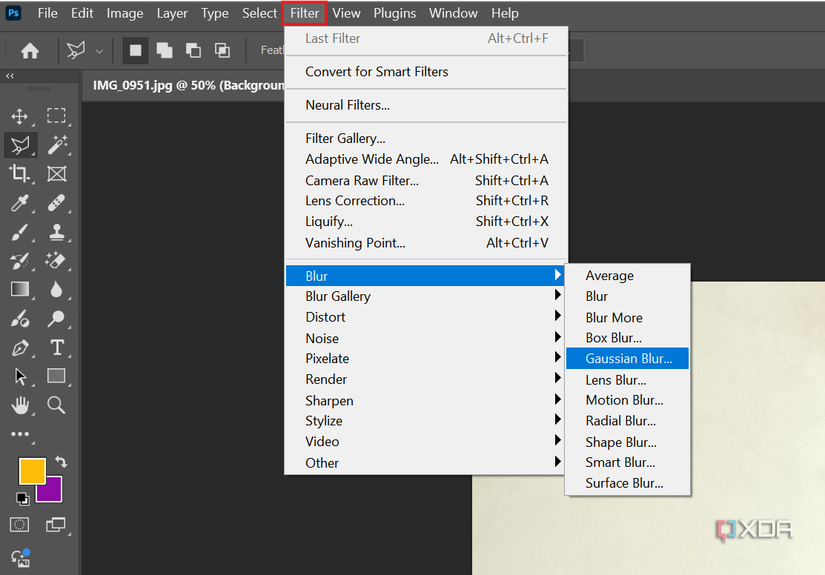The width and height of the screenshot is (825, 575).
Task: Choose Gaussian Blur from the submenu
Action: (x=627, y=358)
